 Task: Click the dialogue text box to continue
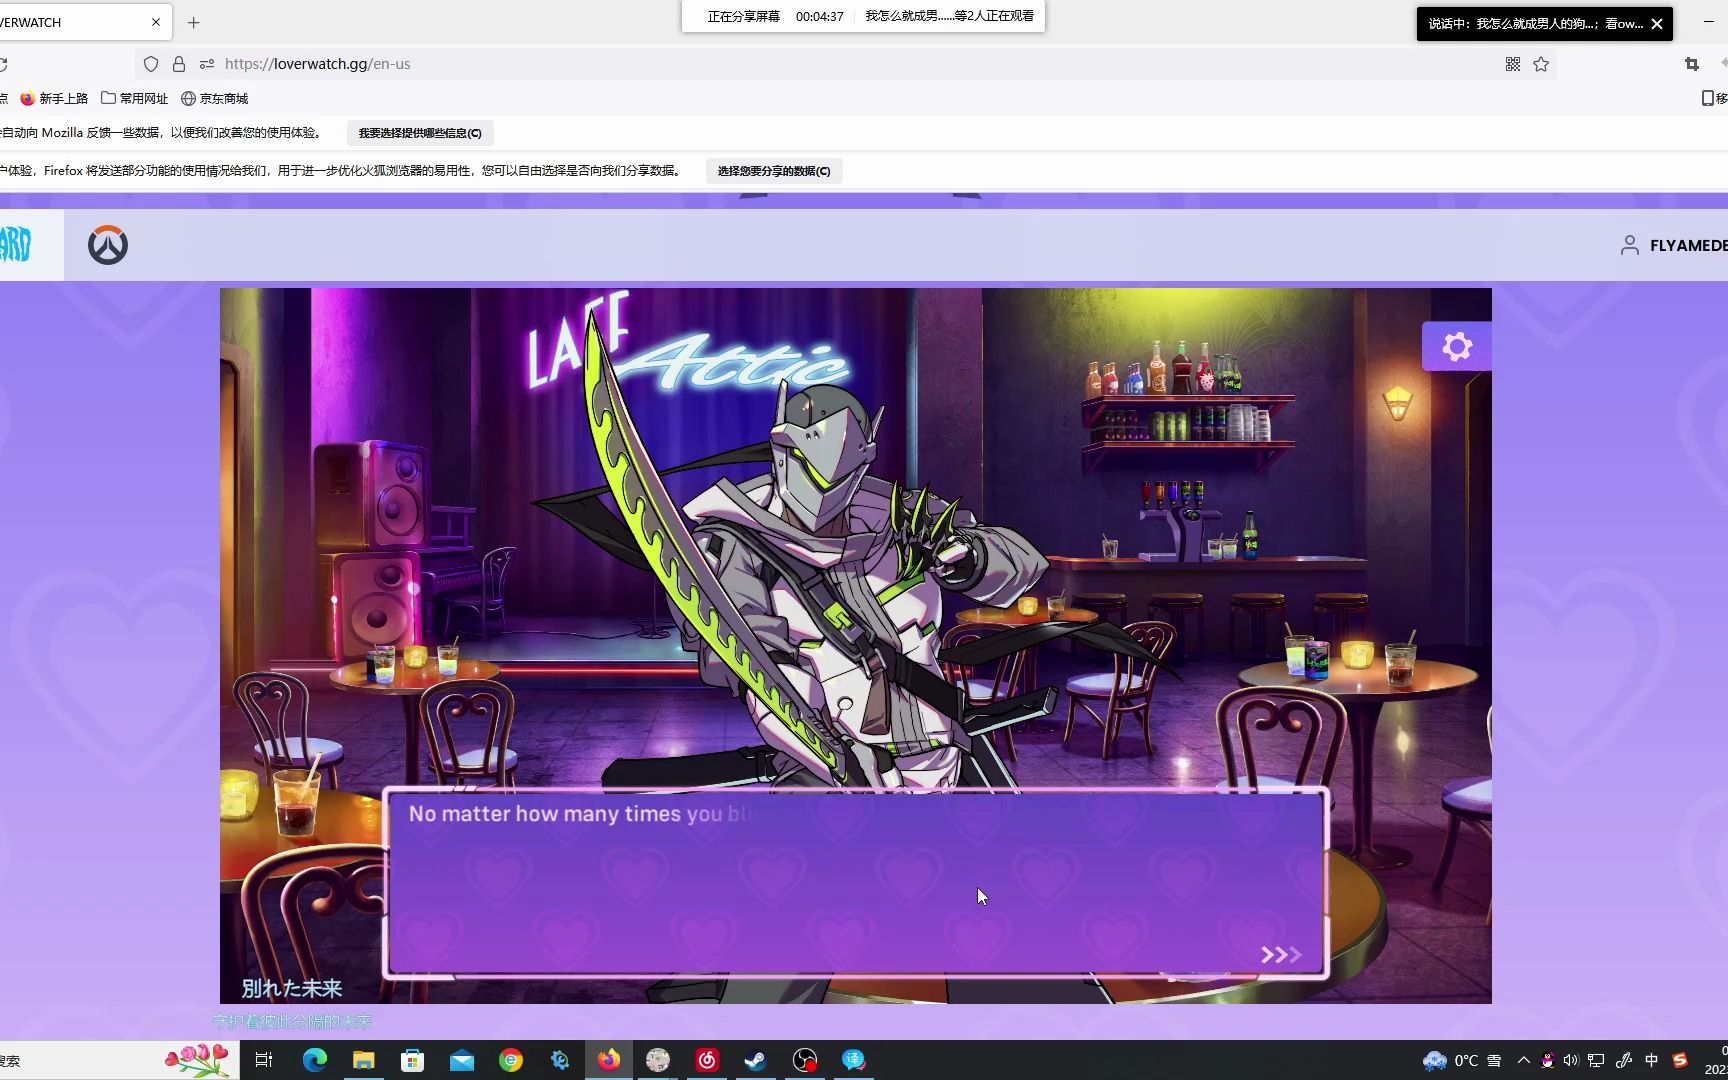pyautogui.click(x=856, y=883)
